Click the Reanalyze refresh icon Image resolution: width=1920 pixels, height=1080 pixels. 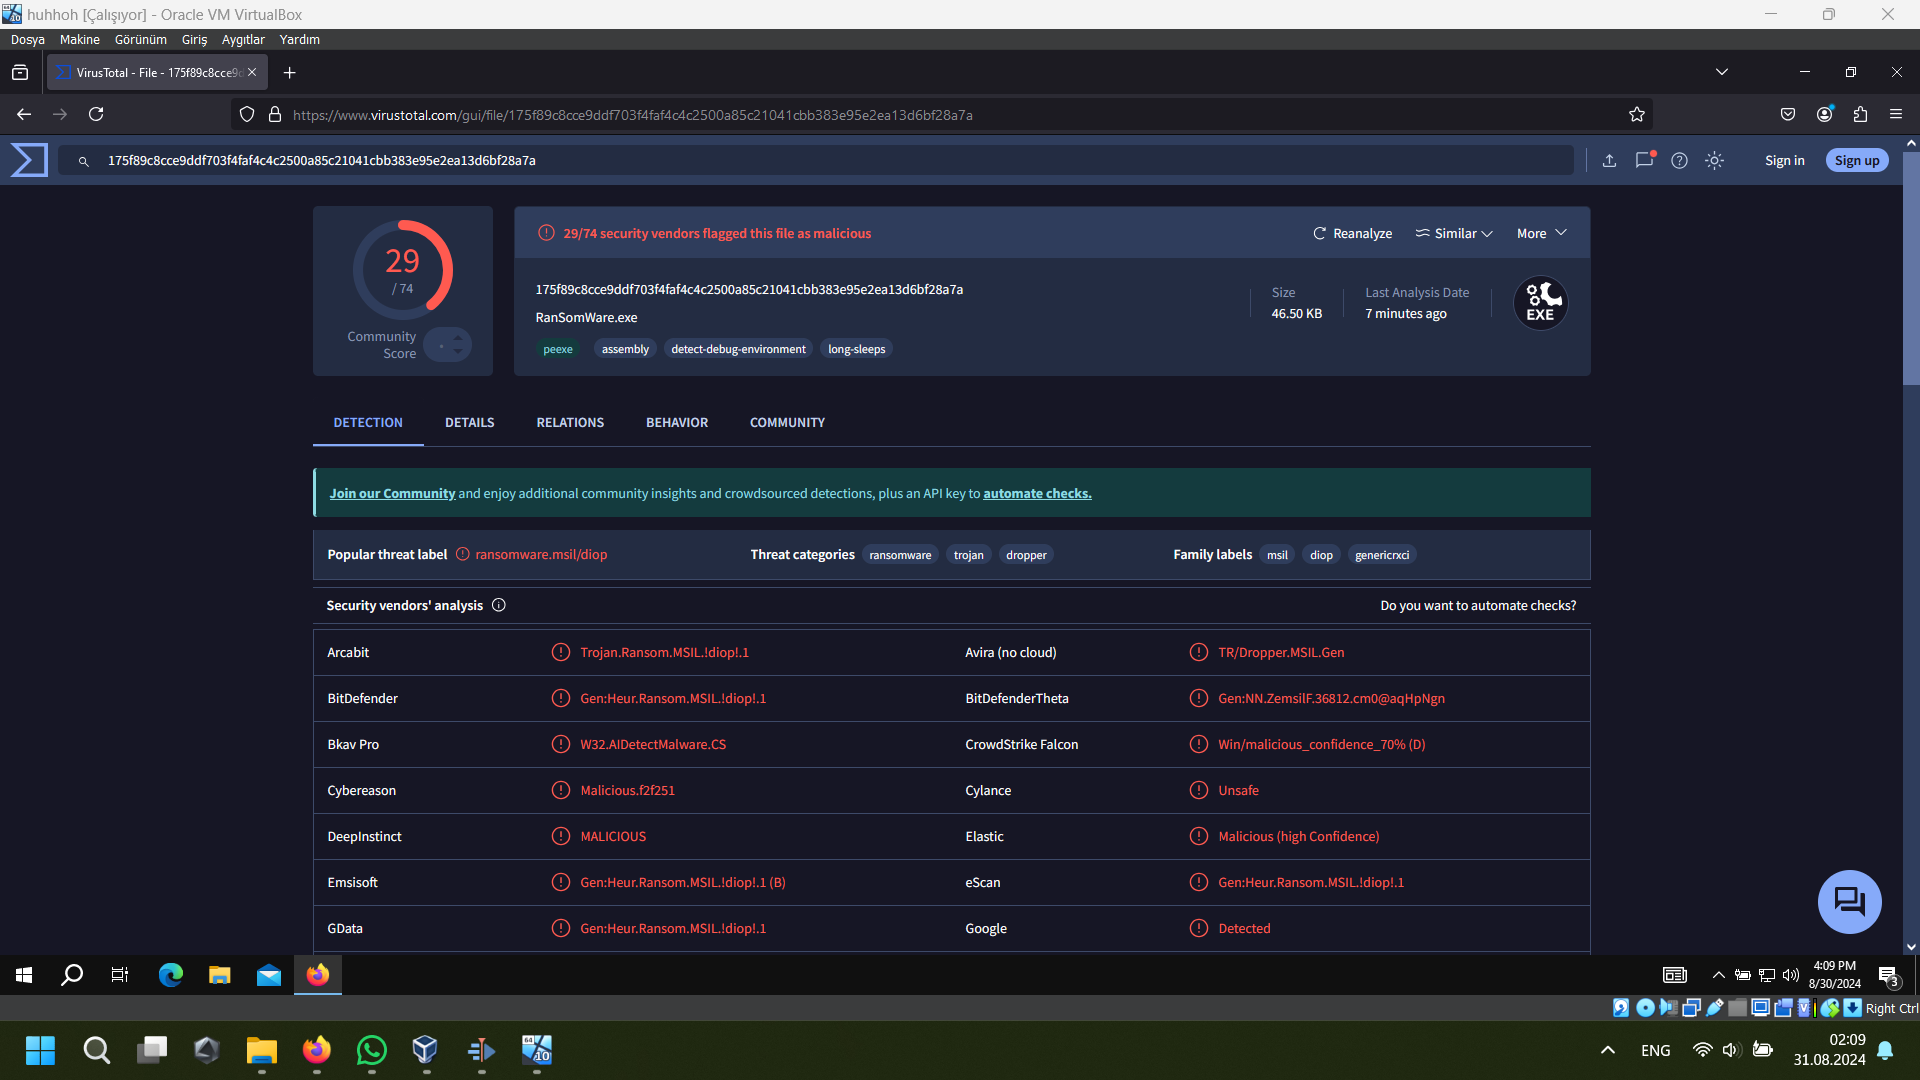pyautogui.click(x=1319, y=233)
